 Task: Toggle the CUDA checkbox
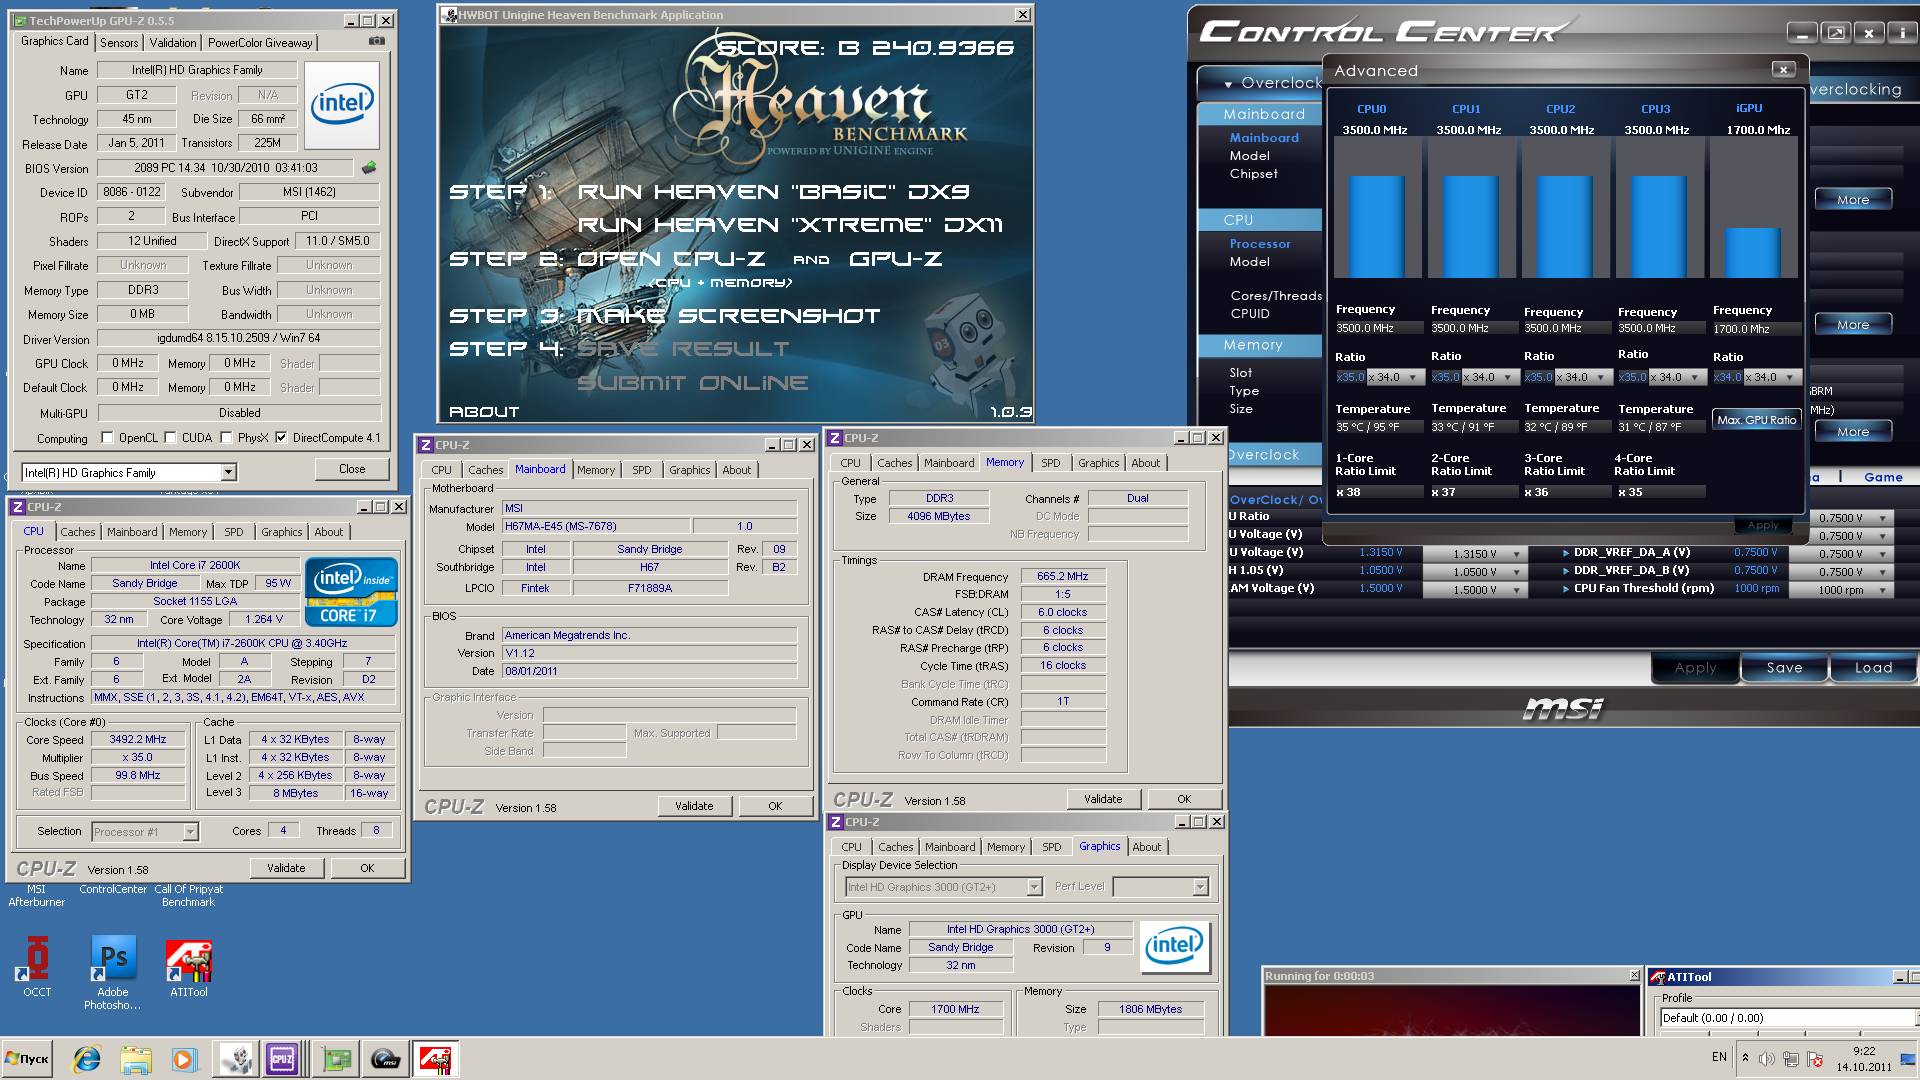pyautogui.click(x=170, y=437)
